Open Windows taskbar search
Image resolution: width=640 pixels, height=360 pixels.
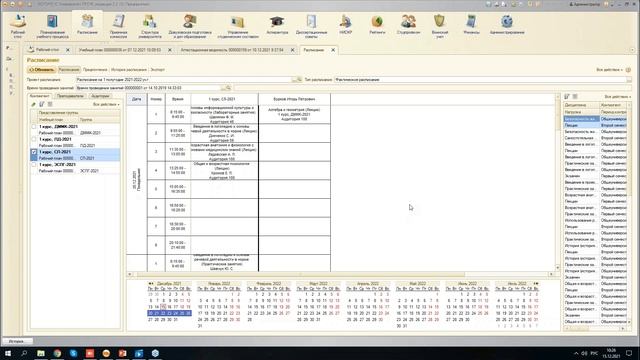point(24,353)
